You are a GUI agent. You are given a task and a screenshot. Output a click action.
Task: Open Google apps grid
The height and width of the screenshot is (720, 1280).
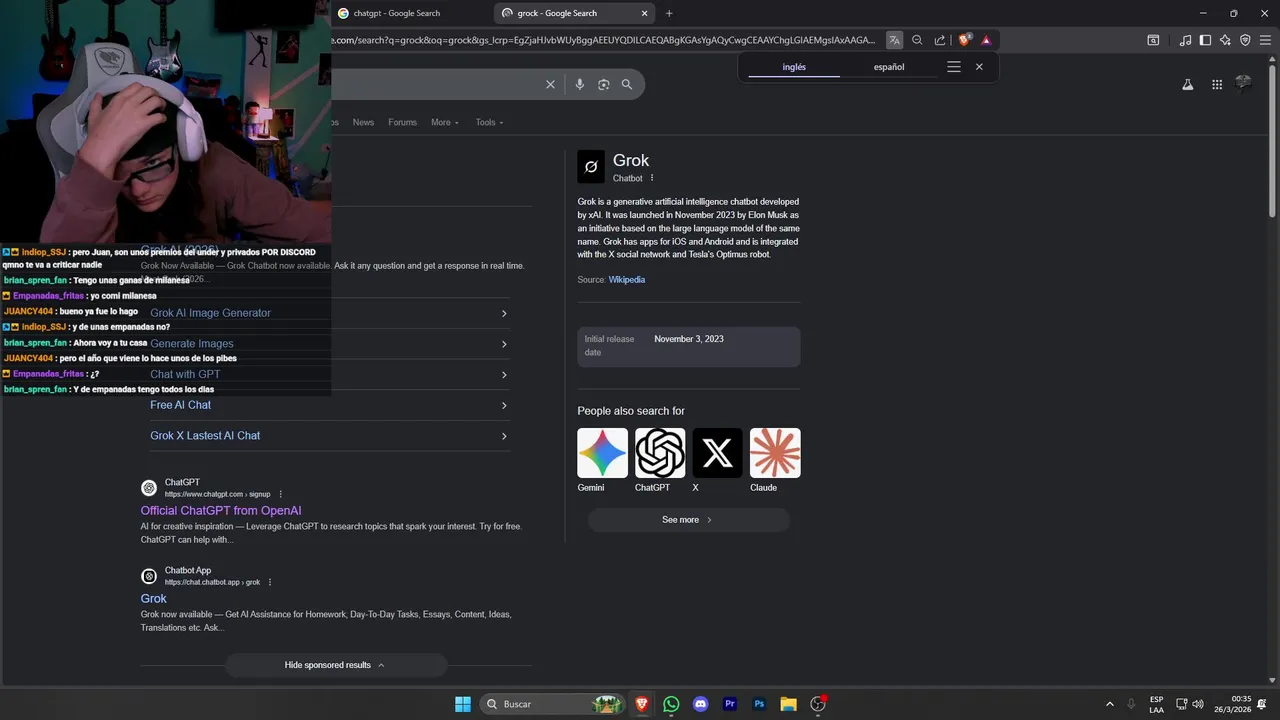tap(1217, 85)
